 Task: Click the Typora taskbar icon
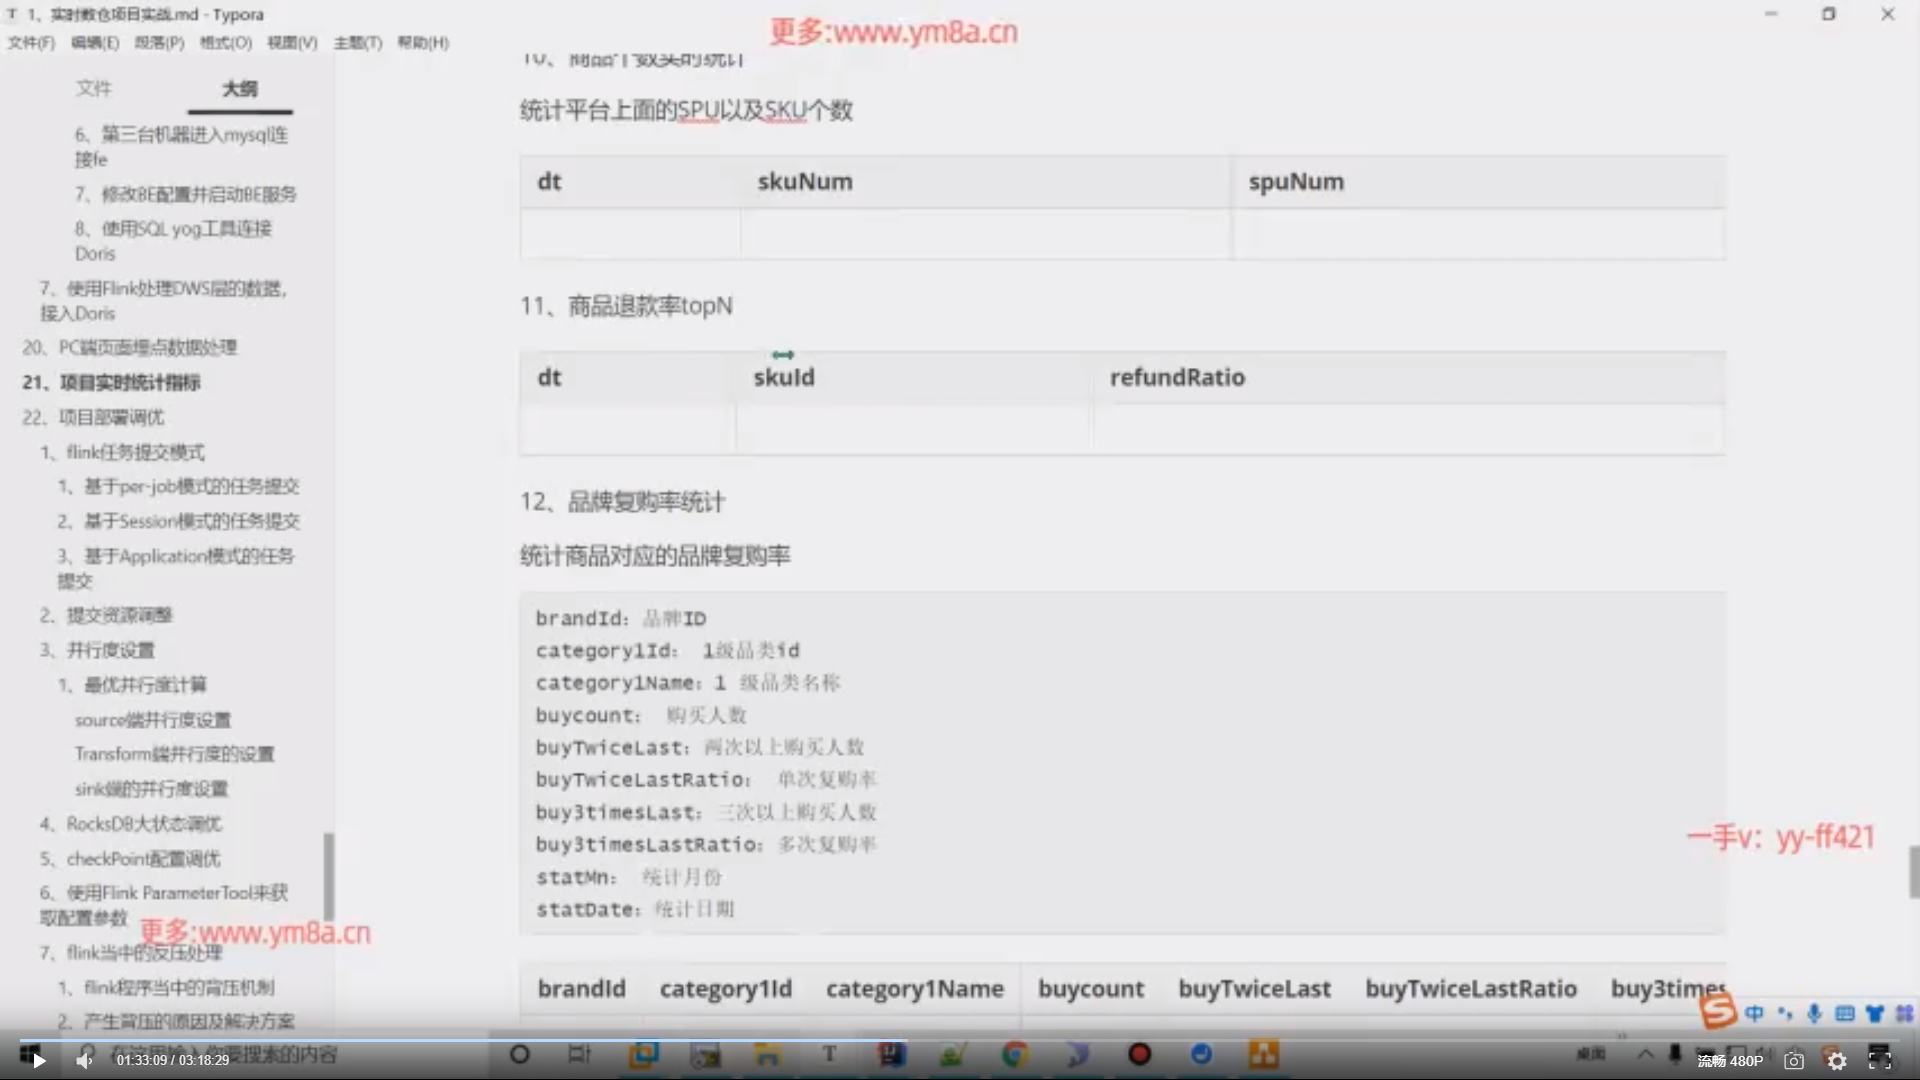point(829,1054)
